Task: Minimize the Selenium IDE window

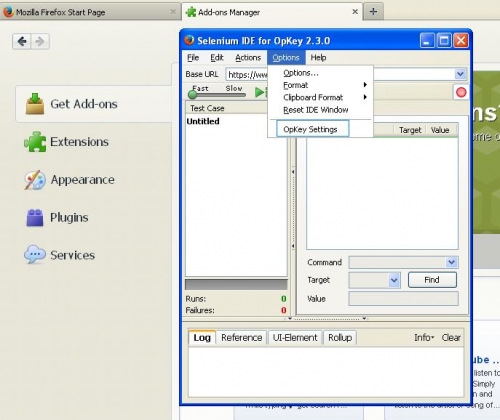Action: [427, 41]
